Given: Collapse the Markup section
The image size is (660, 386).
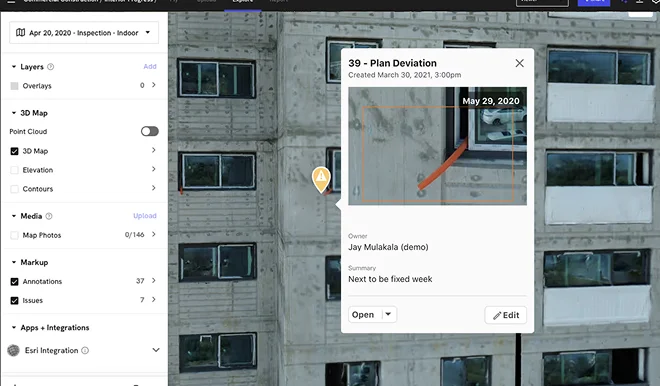Looking at the screenshot, I should tap(13, 262).
